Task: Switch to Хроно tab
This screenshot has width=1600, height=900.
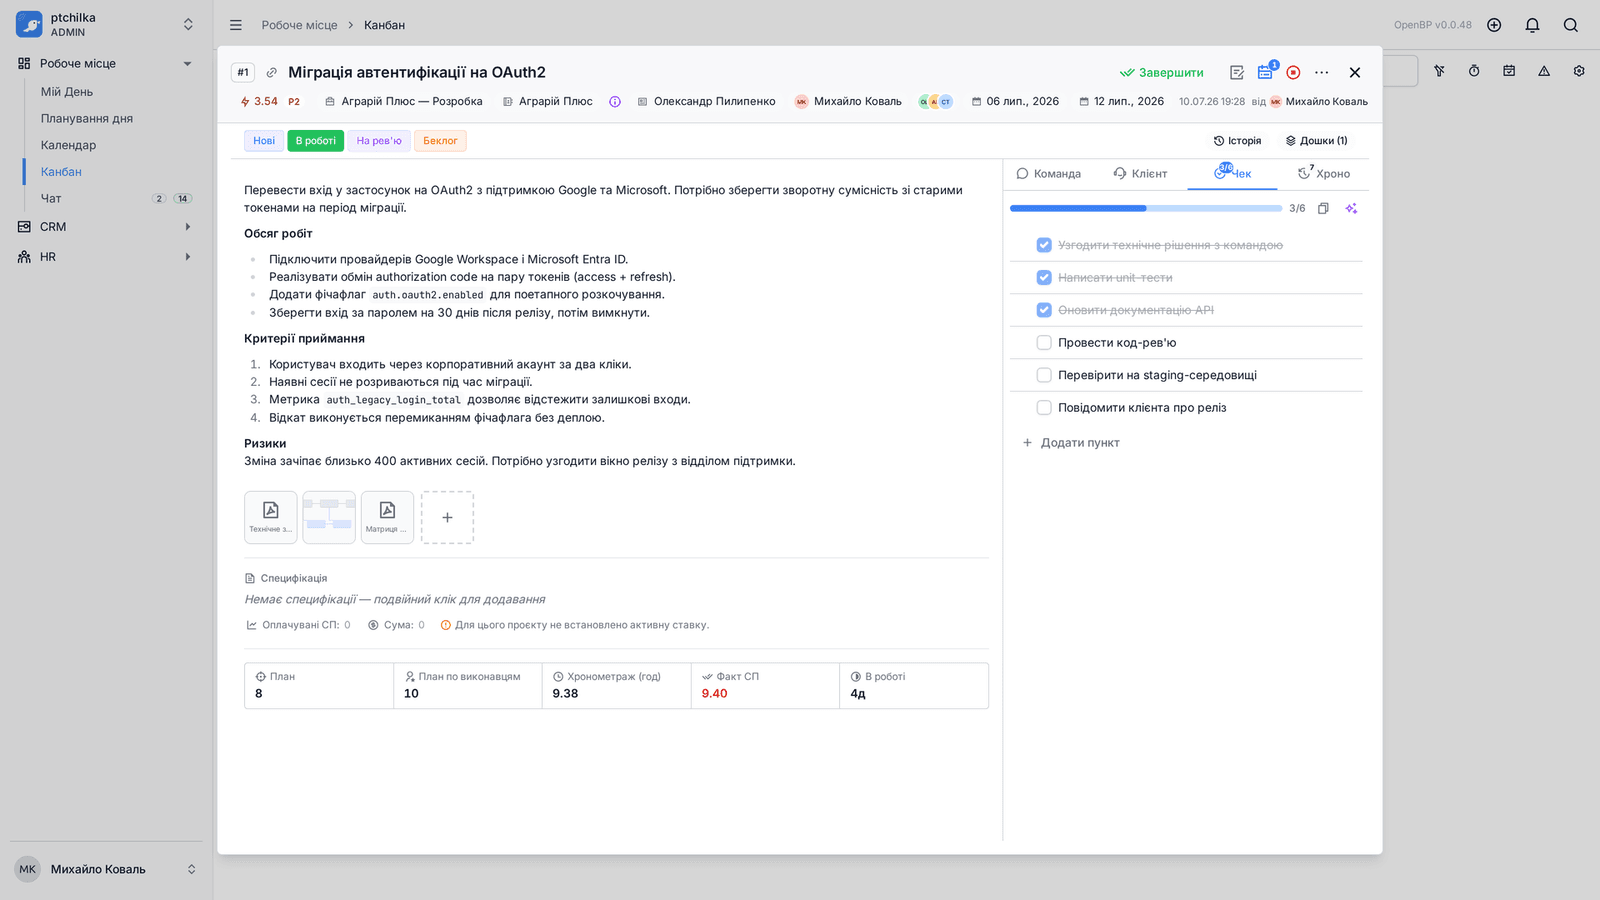Action: (1324, 174)
